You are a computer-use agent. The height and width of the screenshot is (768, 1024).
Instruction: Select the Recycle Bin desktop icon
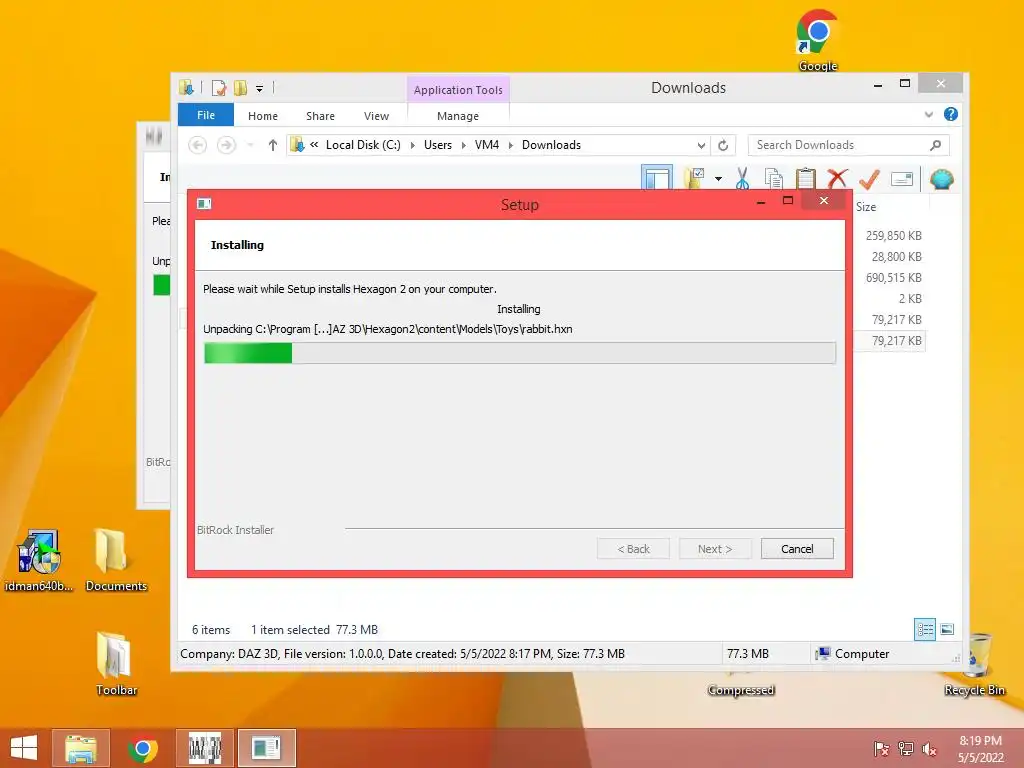click(974, 664)
